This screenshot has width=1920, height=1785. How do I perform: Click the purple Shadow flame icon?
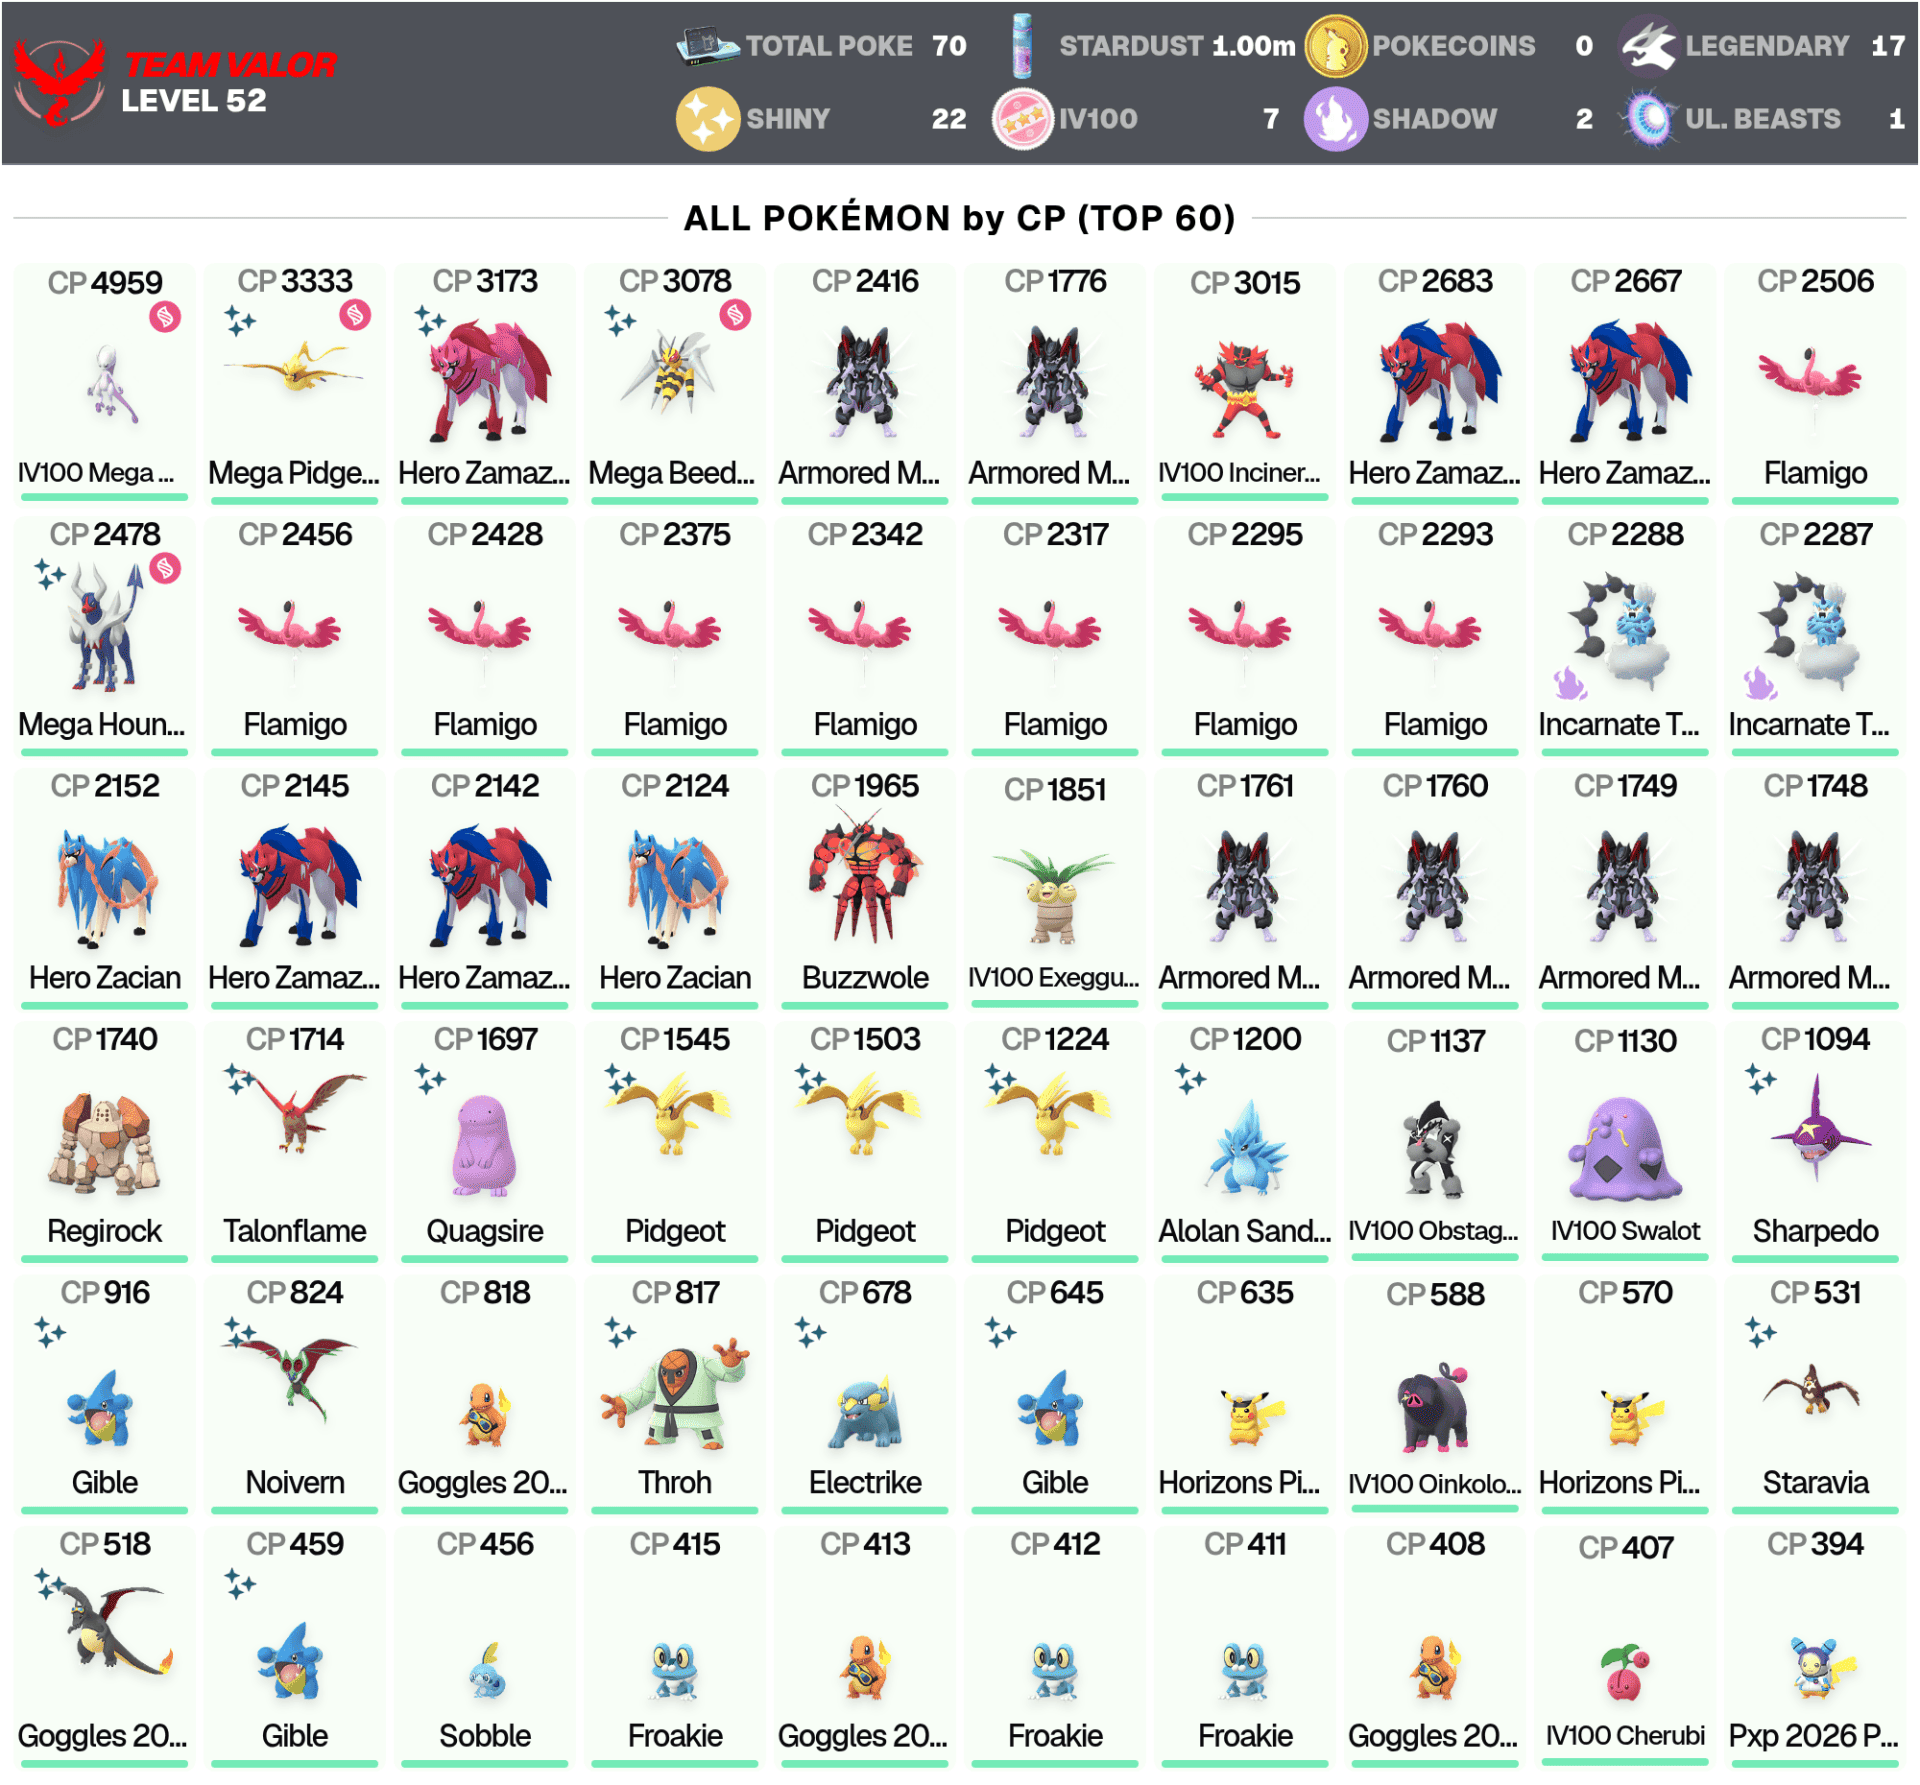pos(1336,119)
